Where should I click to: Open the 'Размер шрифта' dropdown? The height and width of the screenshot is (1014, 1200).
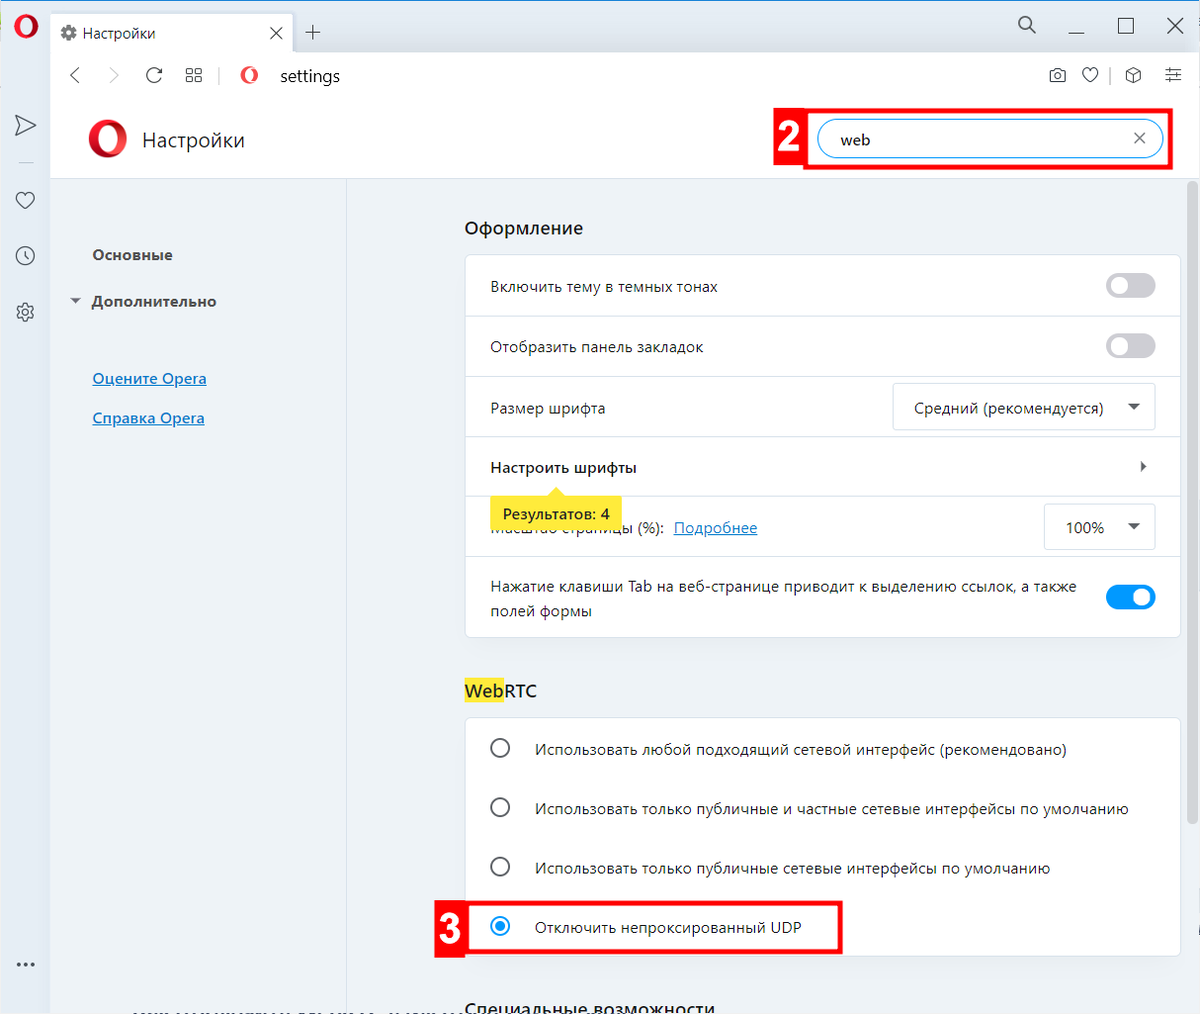pyautogui.click(x=1023, y=406)
